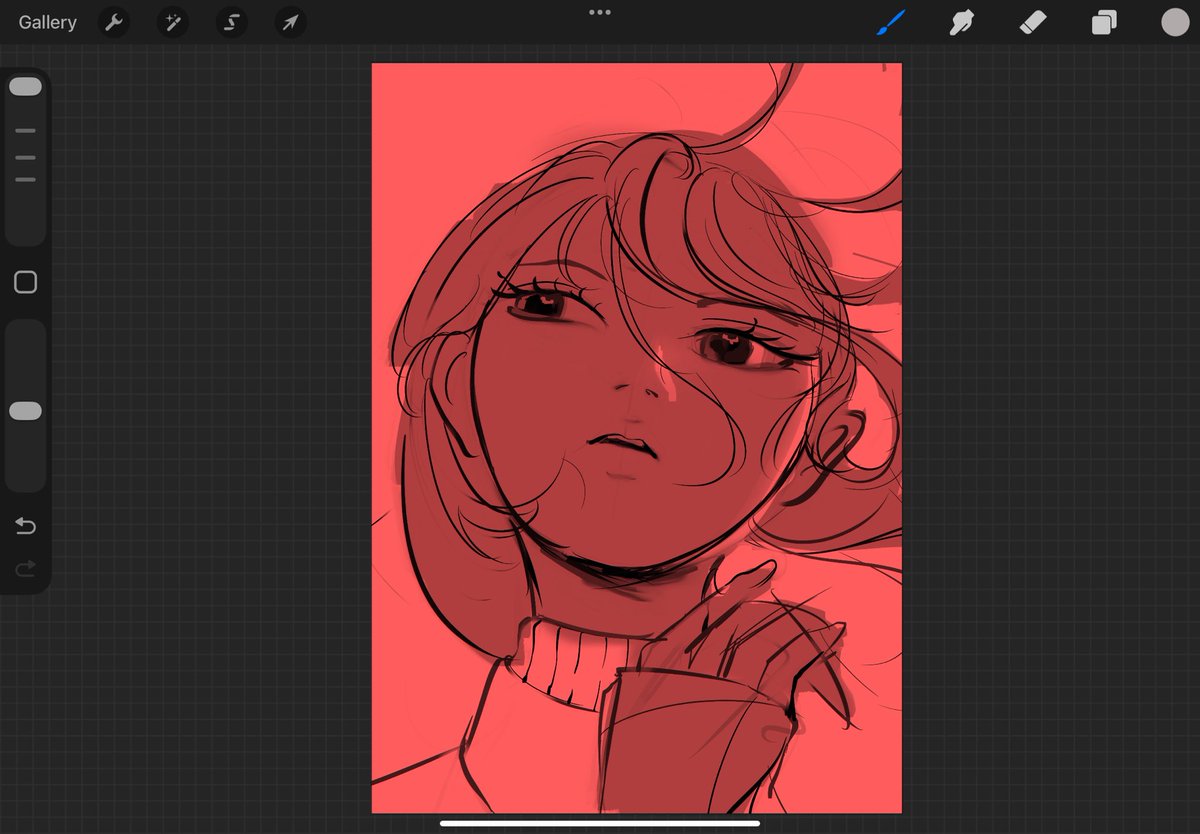Tap the three-dot multitasking menu
Viewport: 1200px width, 834px height.
tap(600, 12)
